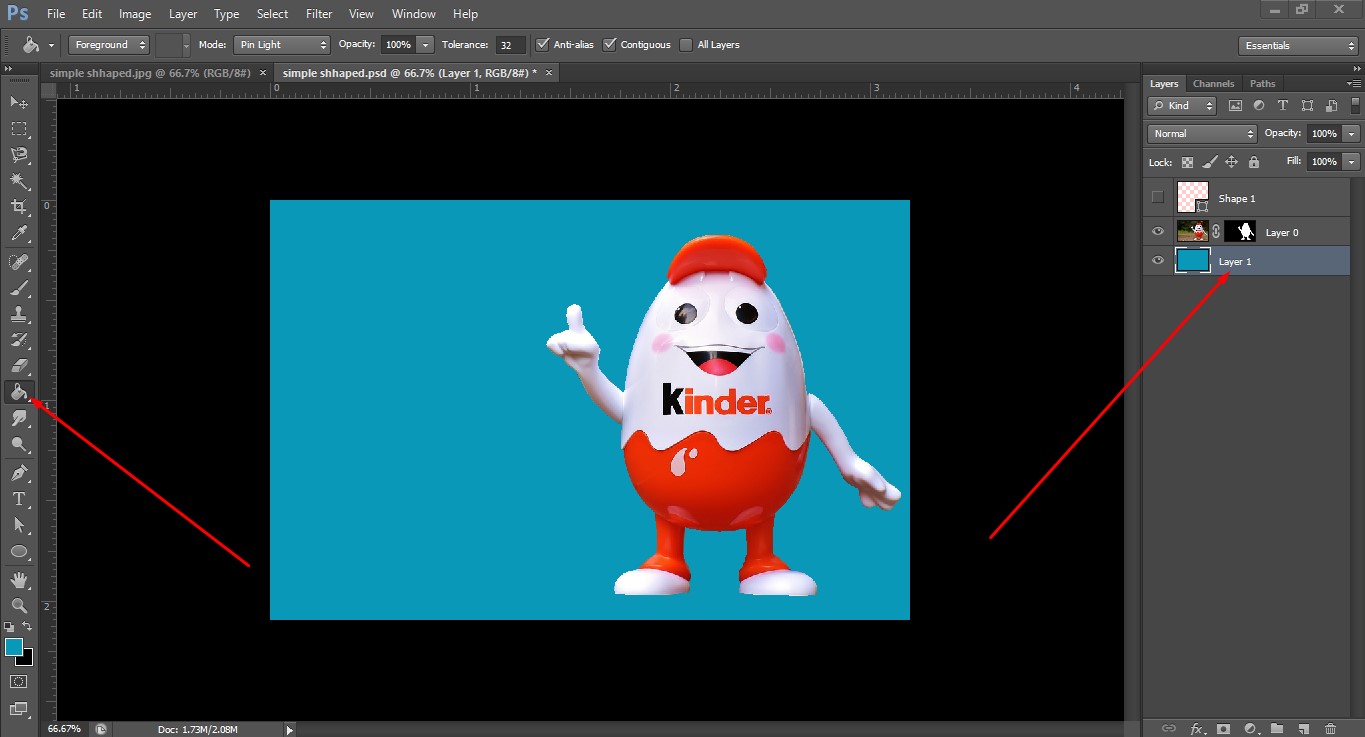Toggle lock transparent pixels

point(1187,162)
